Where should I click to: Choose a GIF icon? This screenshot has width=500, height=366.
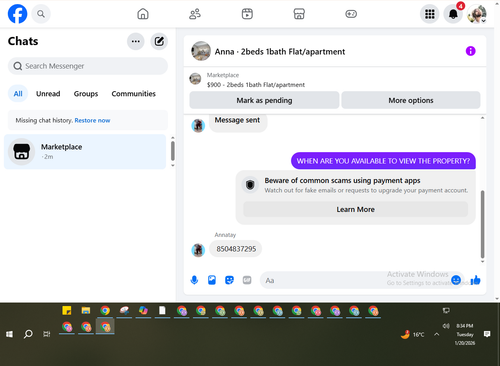(x=247, y=280)
